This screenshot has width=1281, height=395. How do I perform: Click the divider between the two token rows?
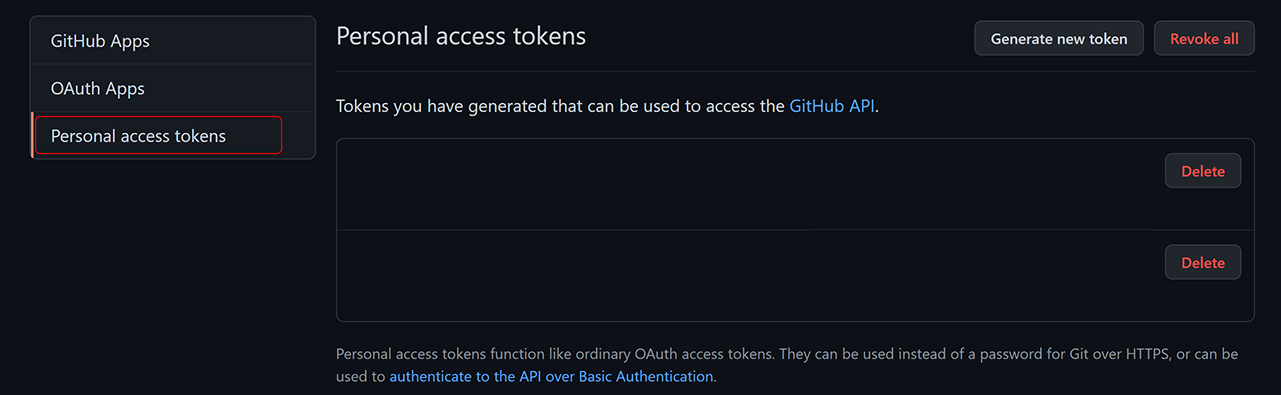tap(795, 230)
